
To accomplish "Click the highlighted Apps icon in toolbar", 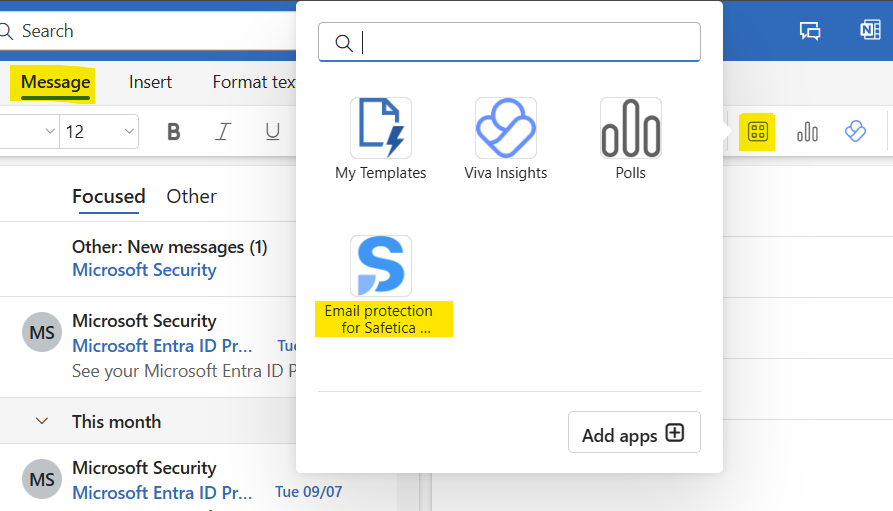I will [x=758, y=132].
